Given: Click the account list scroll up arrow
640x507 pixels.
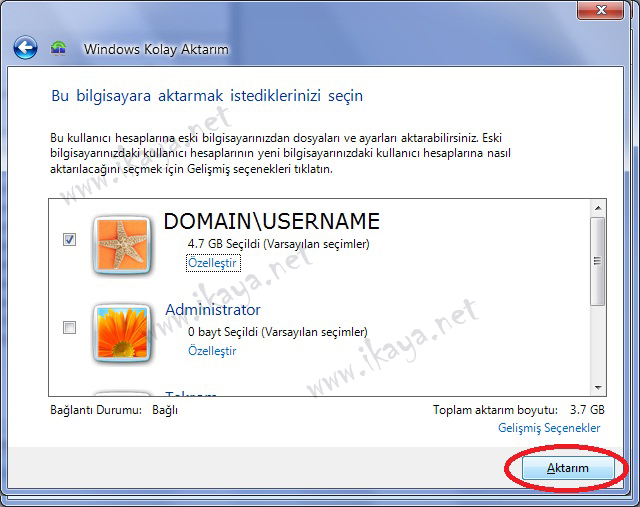Looking at the screenshot, I should tap(598, 208).
